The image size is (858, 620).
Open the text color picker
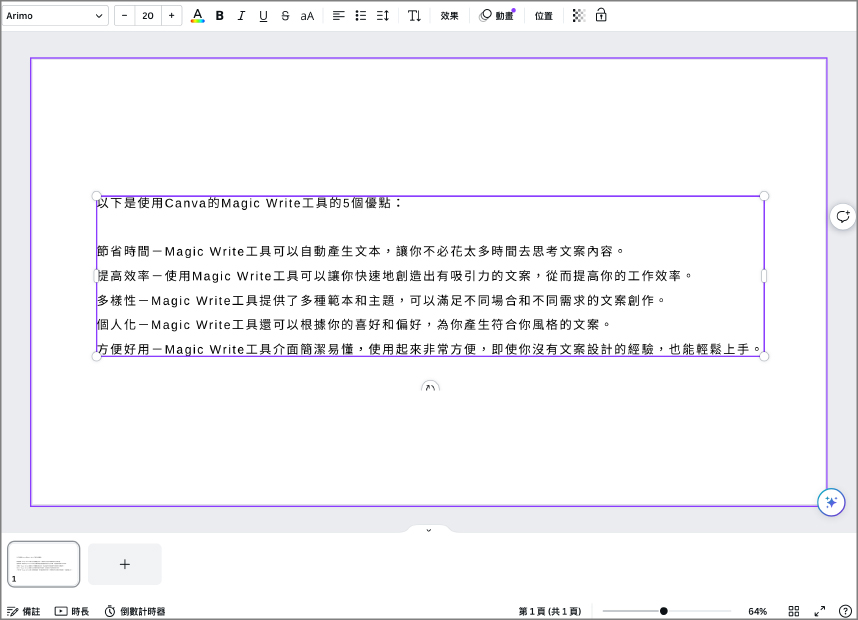click(x=198, y=16)
